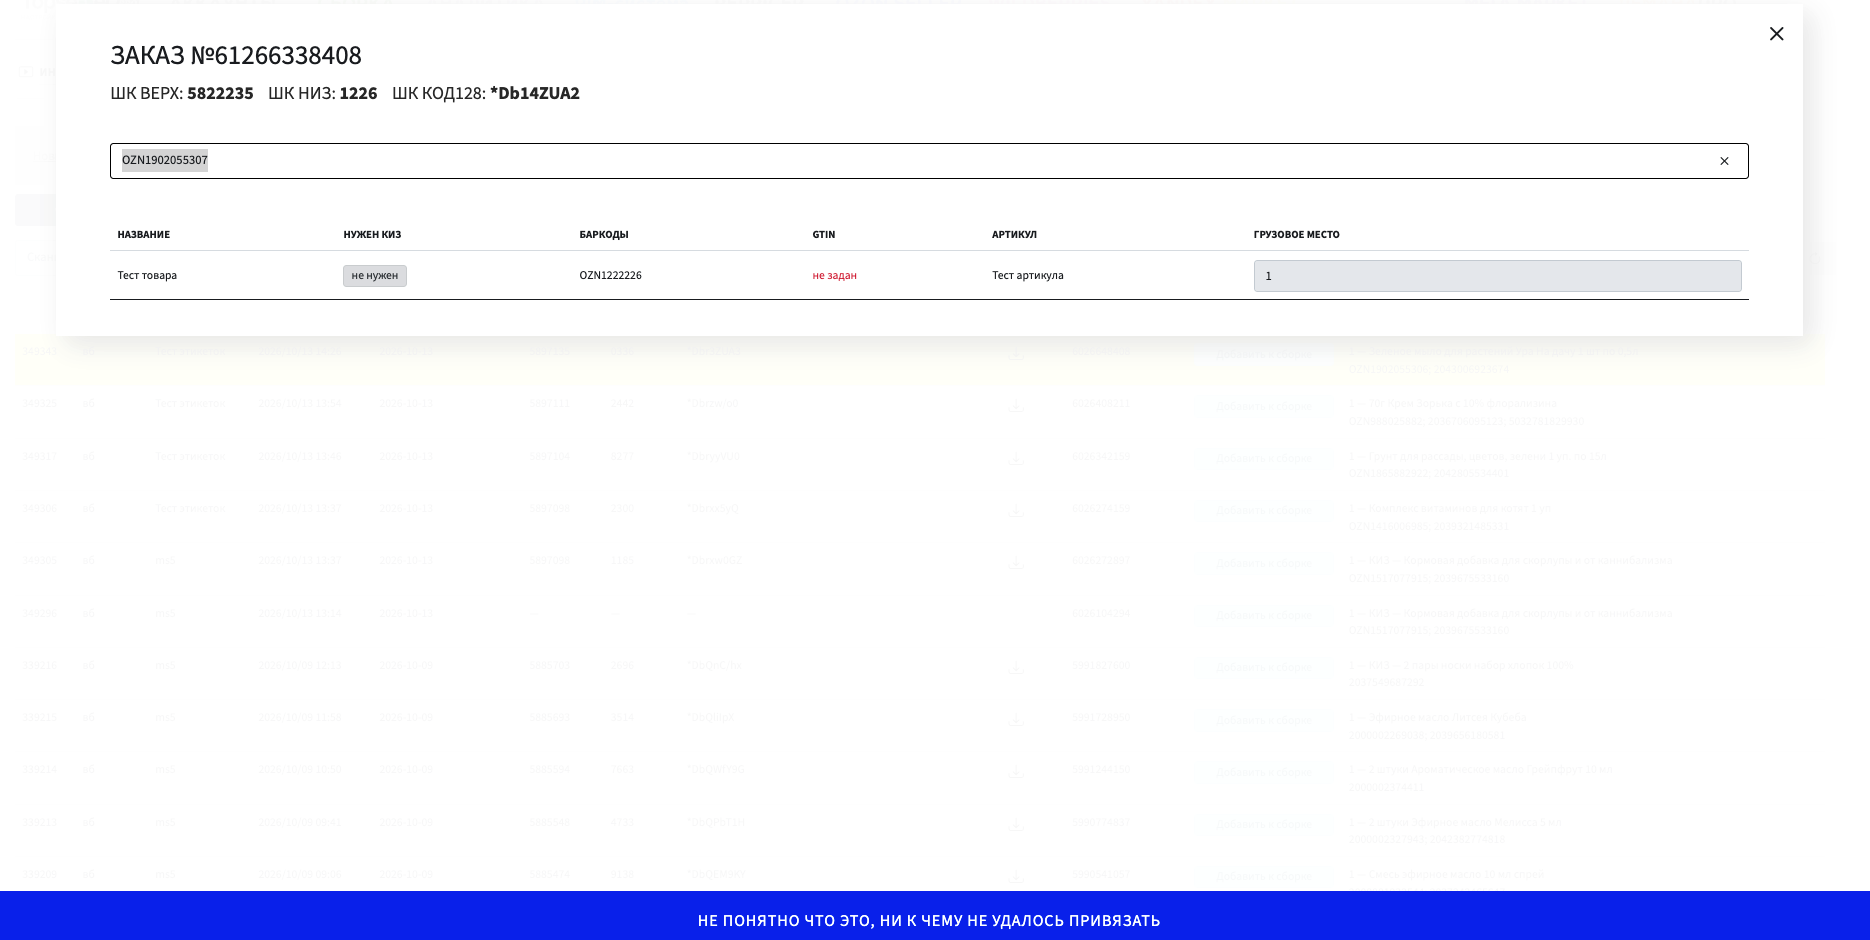Click the 'не нужен' KIZ badge
1870x940 pixels.
click(x=375, y=276)
